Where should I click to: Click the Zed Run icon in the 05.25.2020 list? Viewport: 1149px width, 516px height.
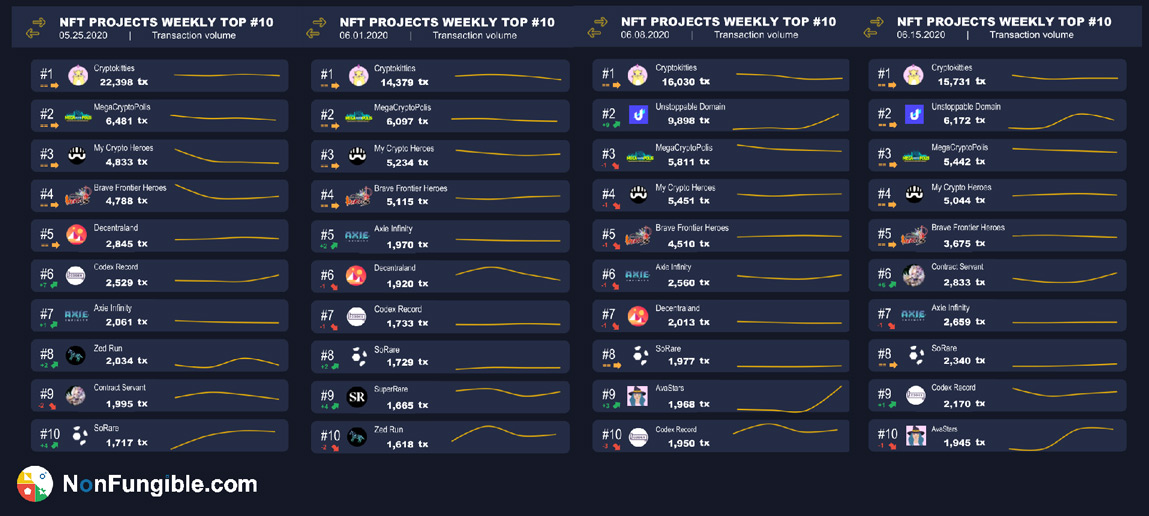[76, 355]
